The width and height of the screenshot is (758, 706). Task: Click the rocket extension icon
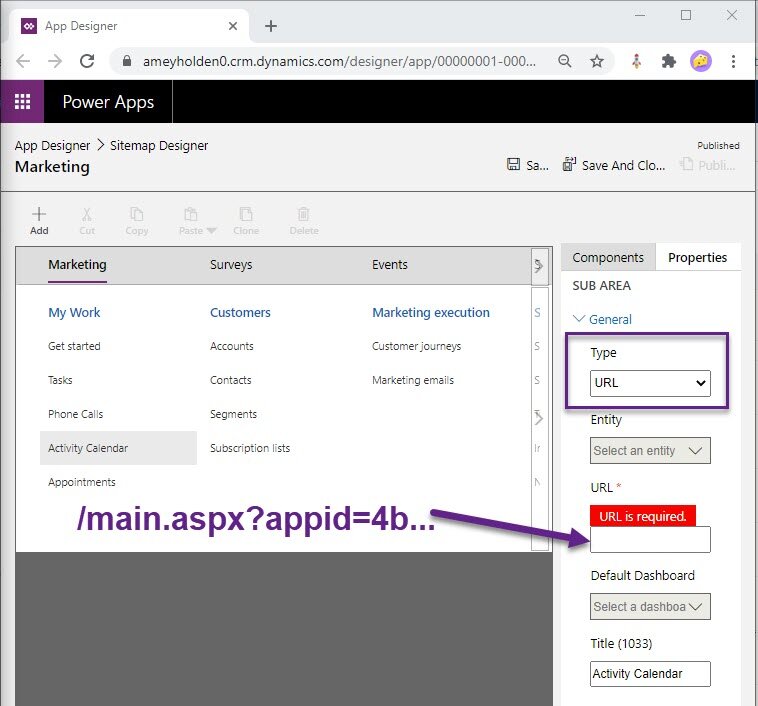click(x=637, y=61)
